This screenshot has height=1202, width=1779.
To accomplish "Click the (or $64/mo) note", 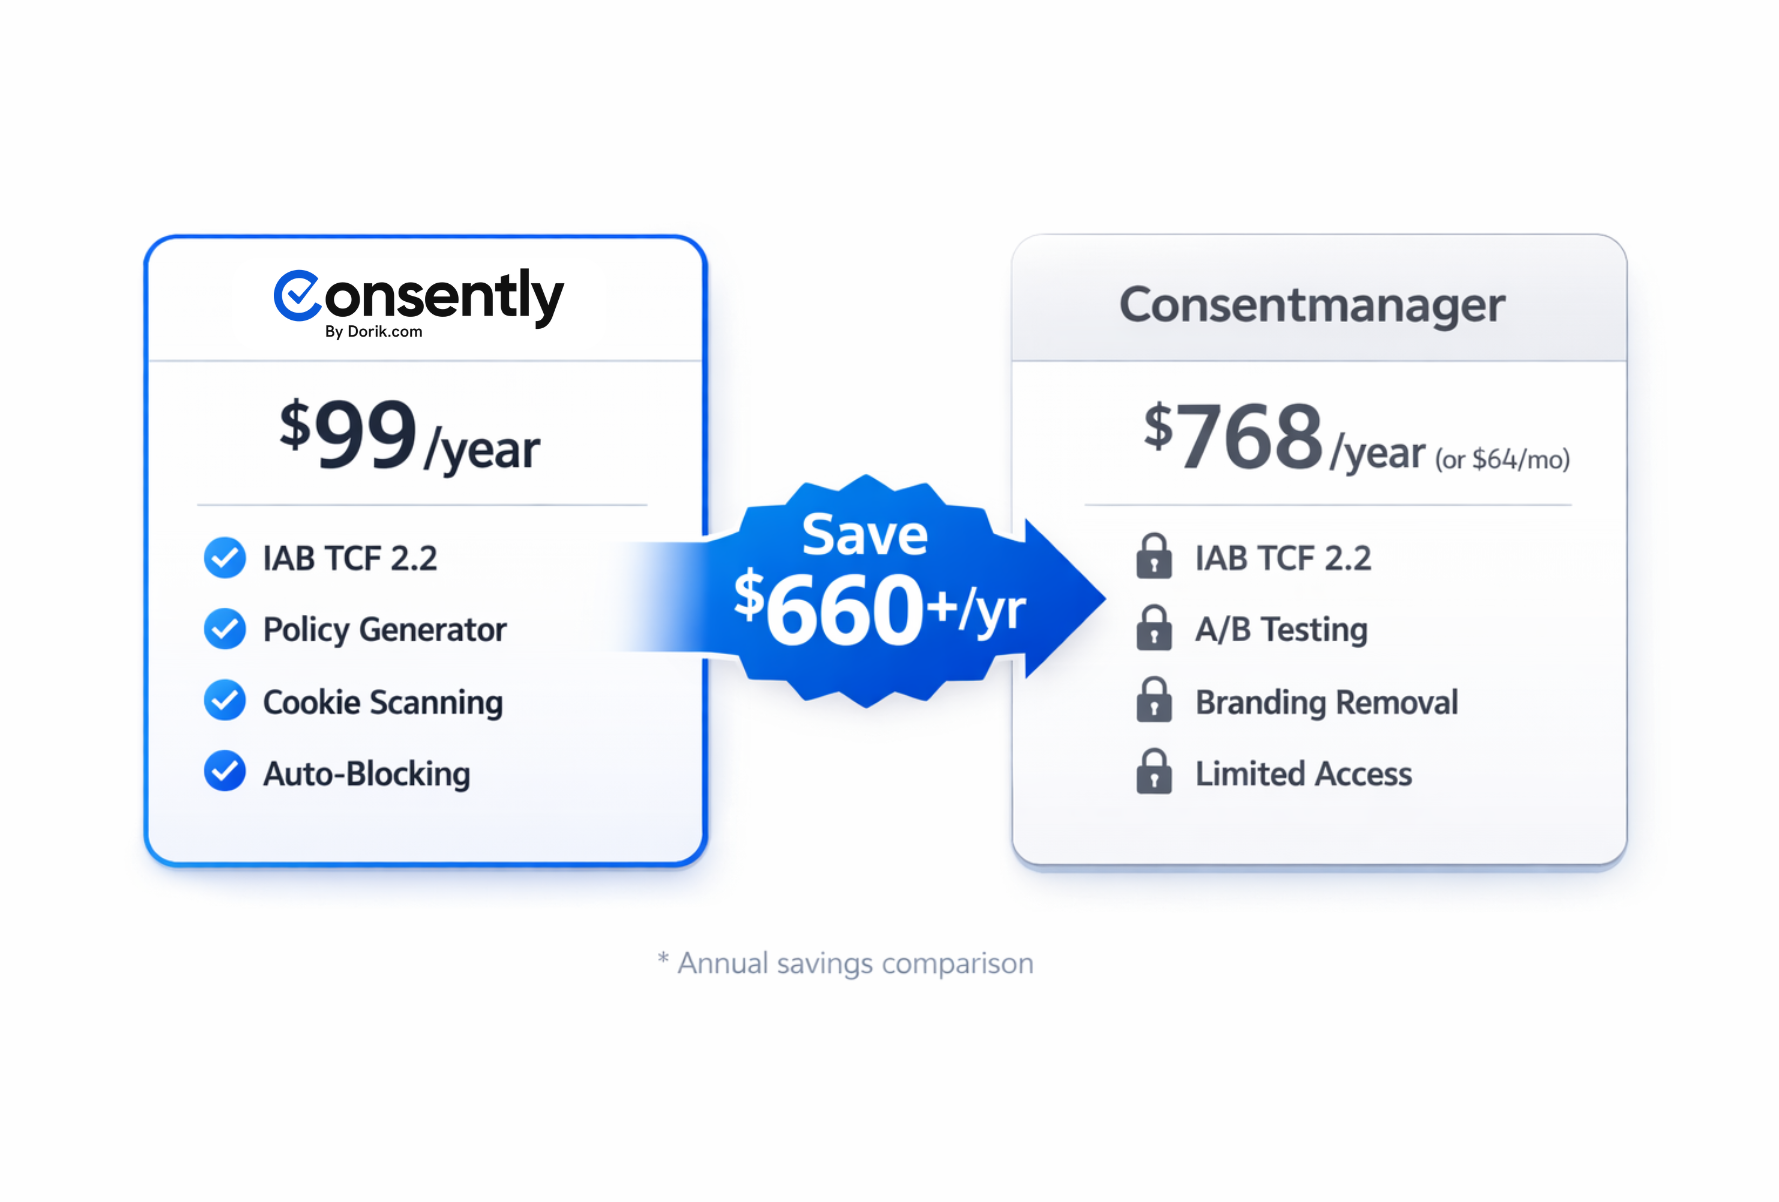I will 1502,459.
